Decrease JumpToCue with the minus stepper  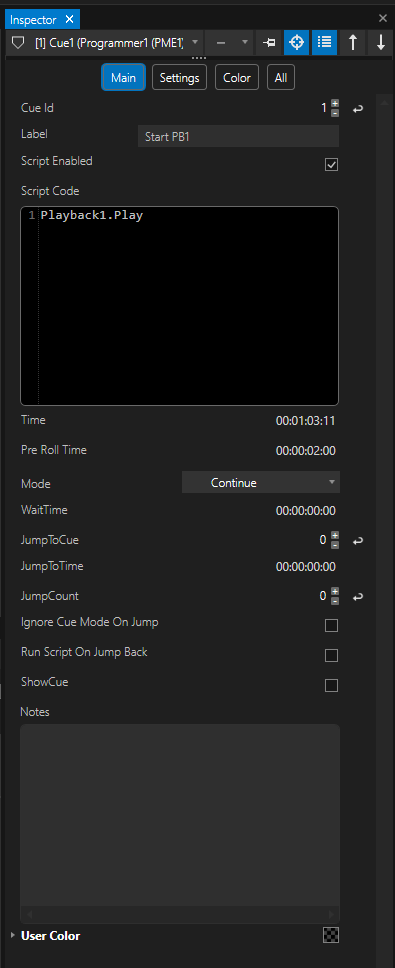click(335, 544)
